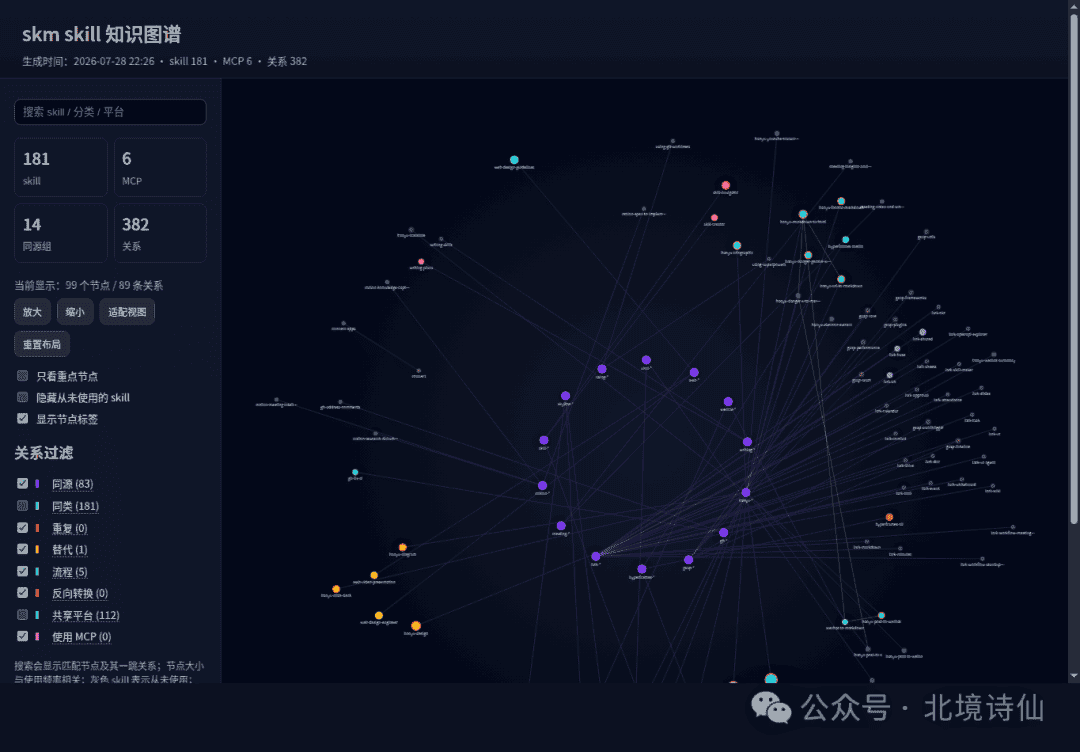Screen dimensions: 1080x752
Task: Toggle the 同源 (83) relation filter
Action: point(23,483)
